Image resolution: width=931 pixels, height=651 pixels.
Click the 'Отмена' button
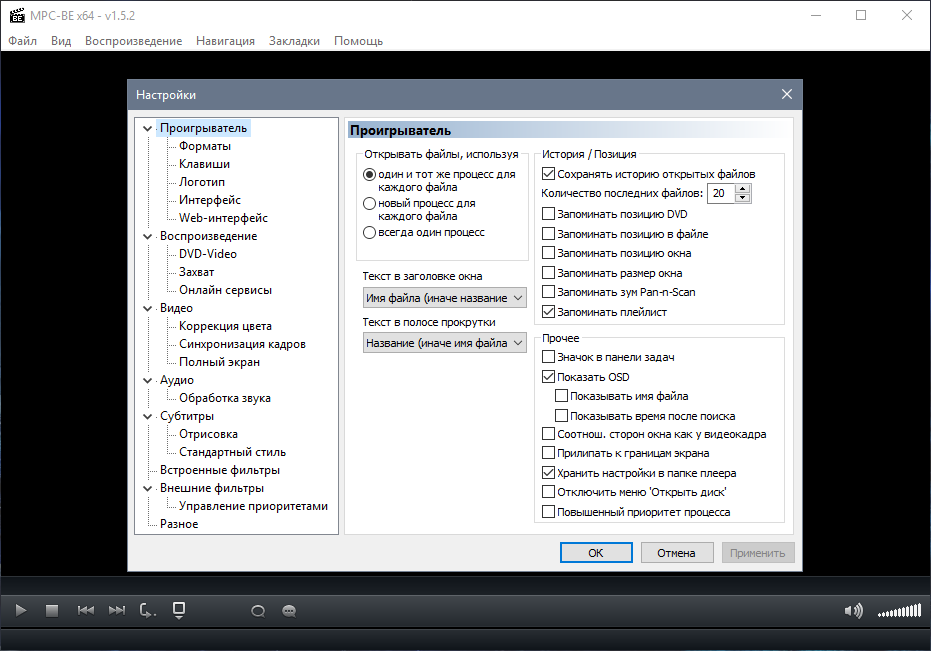tap(676, 552)
